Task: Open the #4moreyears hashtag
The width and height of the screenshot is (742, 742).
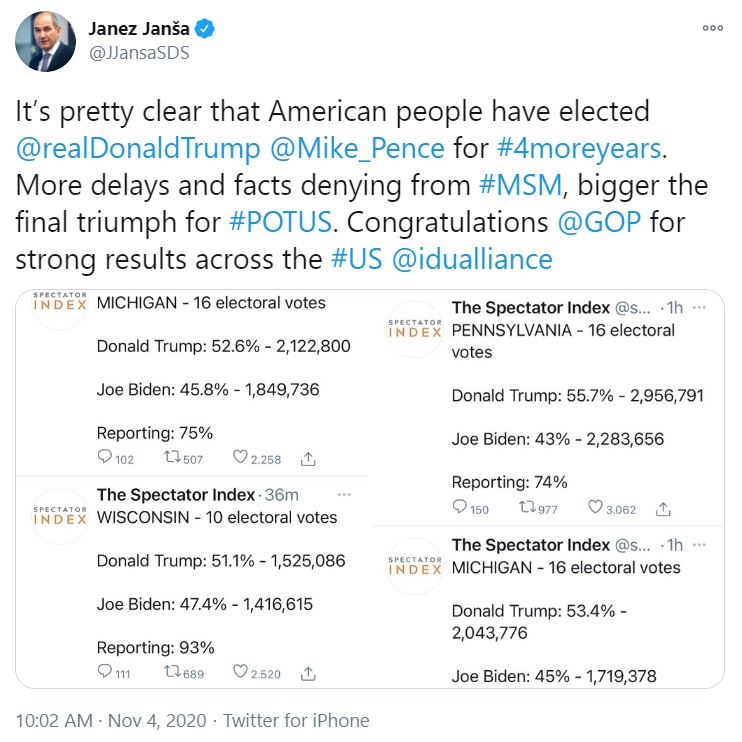Action: 579,148
